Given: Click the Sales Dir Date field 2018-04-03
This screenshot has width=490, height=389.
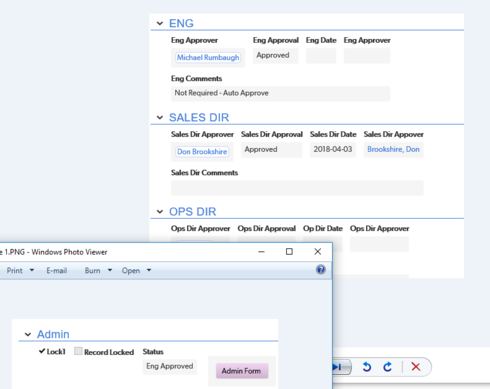Looking at the screenshot, I should pyautogui.click(x=333, y=150).
